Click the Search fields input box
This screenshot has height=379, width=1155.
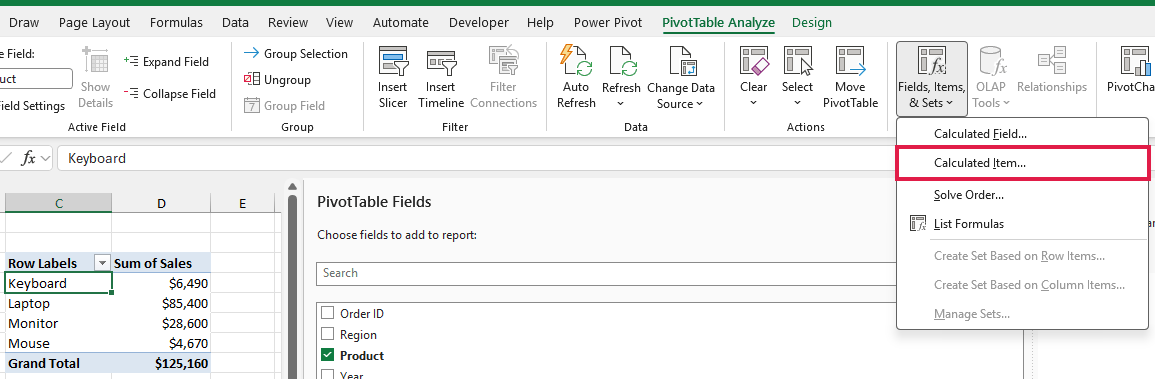tap(605, 273)
